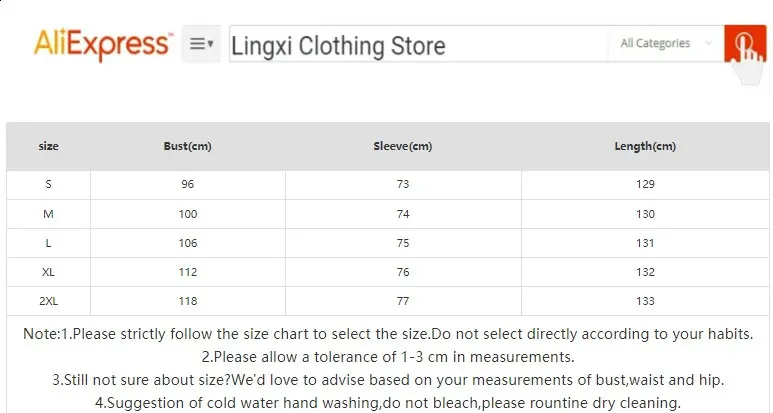Select the M size row label
Screen dimensions: 773x413
point(48,214)
